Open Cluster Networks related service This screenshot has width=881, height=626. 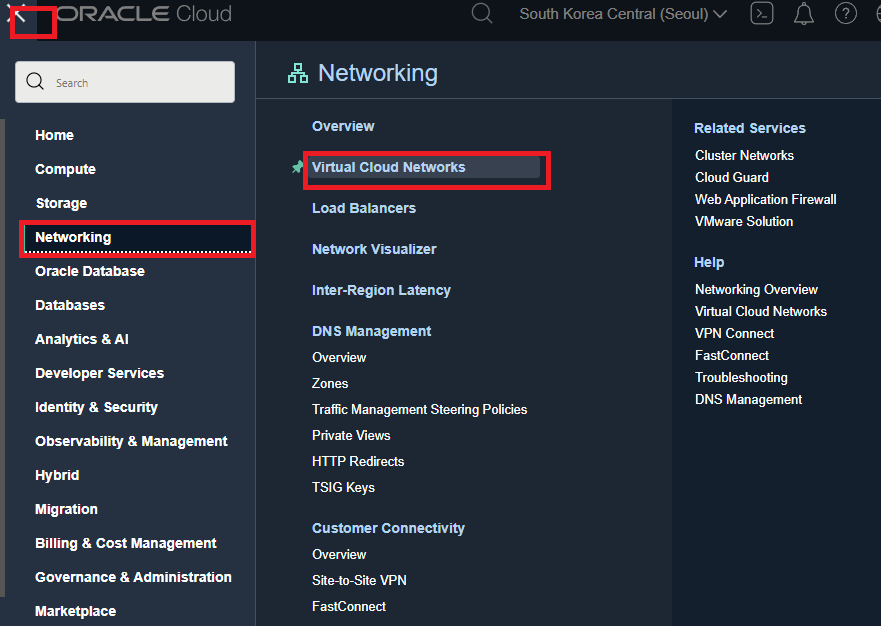click(x=744, y=156)
